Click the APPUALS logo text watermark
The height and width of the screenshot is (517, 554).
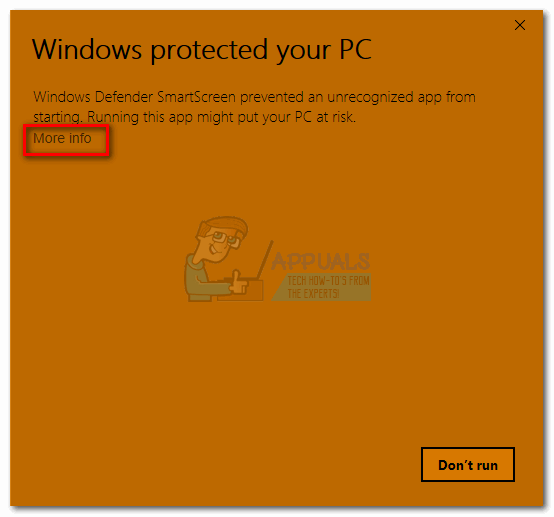(x=320, y=261)
